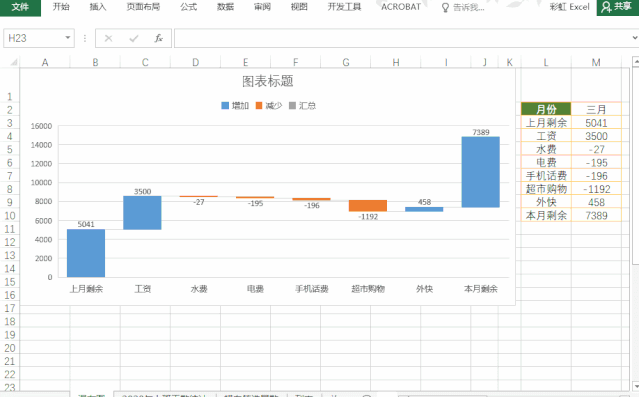Click the 本月剩余 bar labeled 7389
This screenshot has height=397, width=639.
[480, 172]
